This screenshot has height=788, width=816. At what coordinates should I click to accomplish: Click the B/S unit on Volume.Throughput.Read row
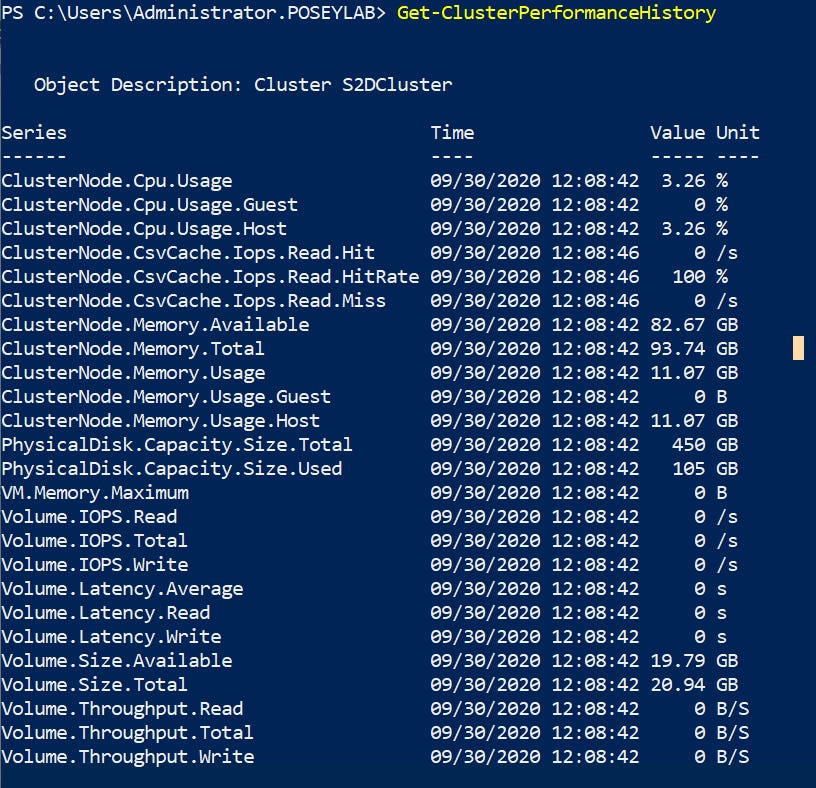pos(732,709)
